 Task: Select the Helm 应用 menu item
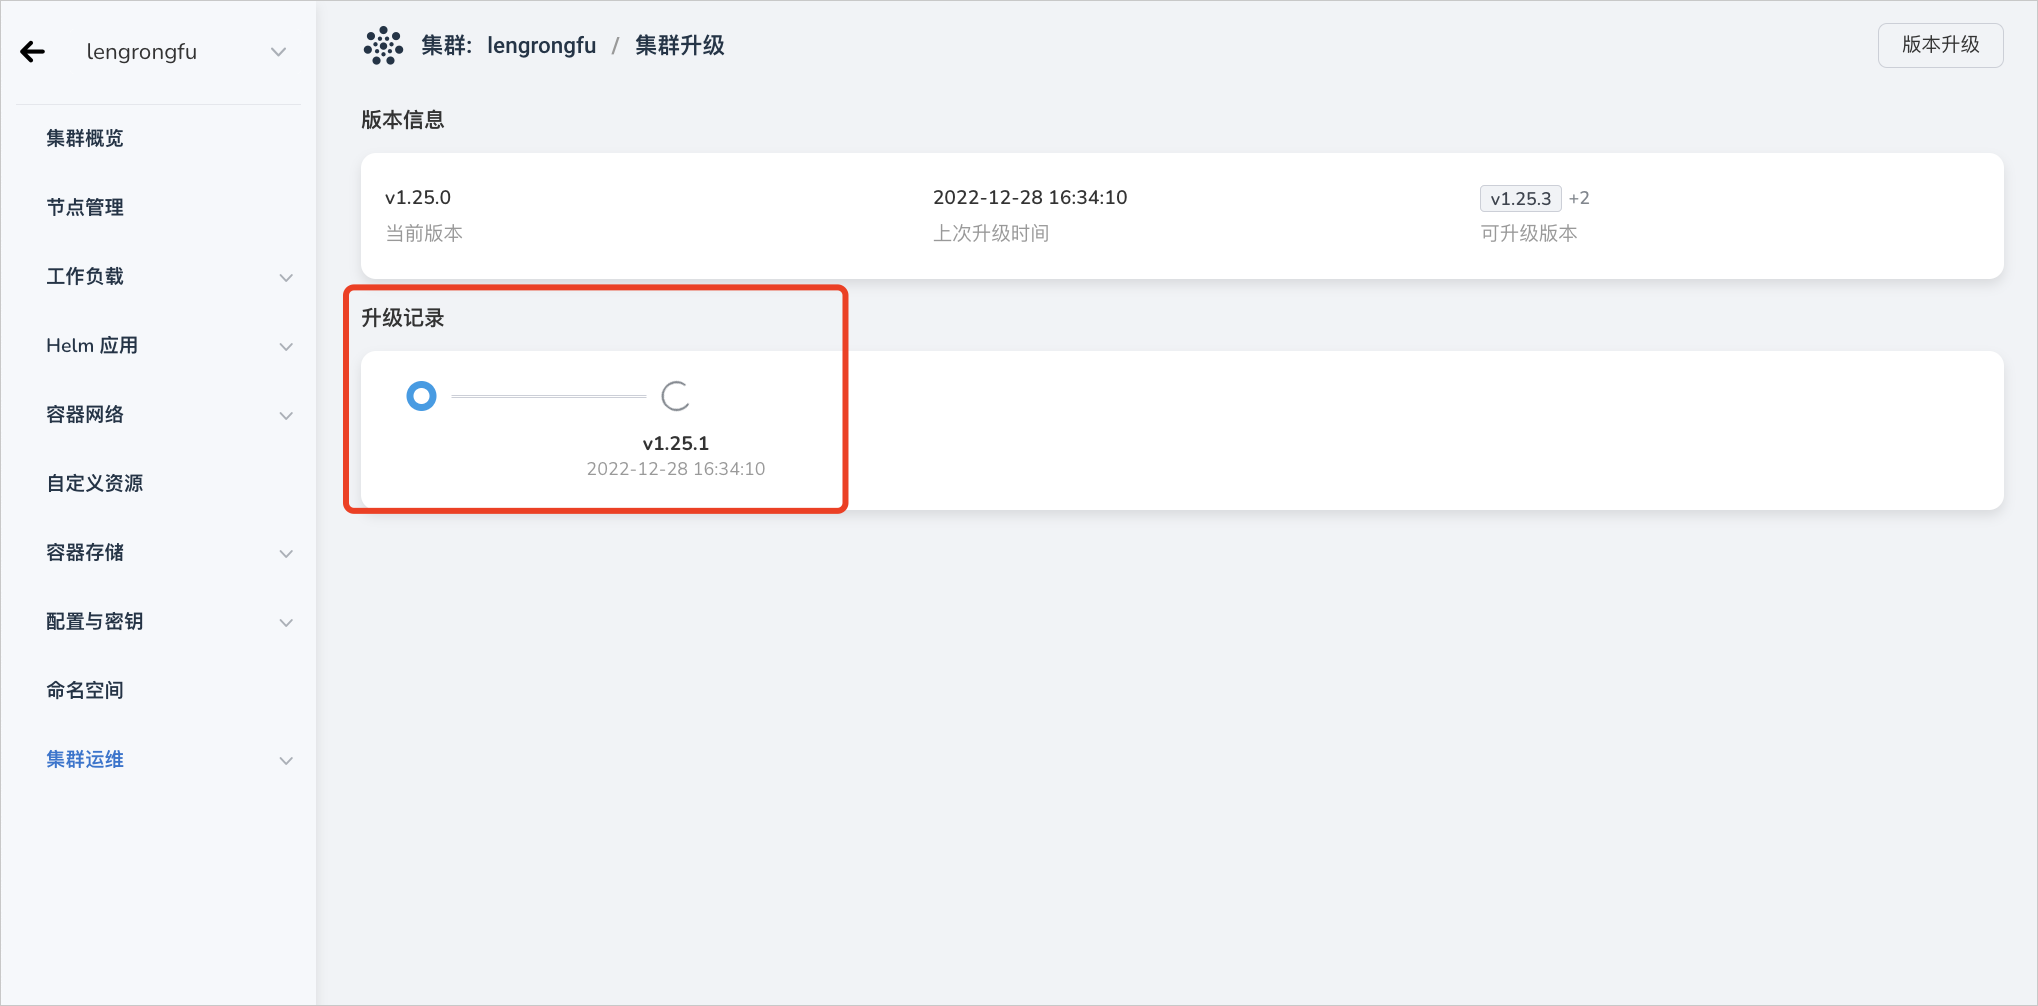pos(92,345)
